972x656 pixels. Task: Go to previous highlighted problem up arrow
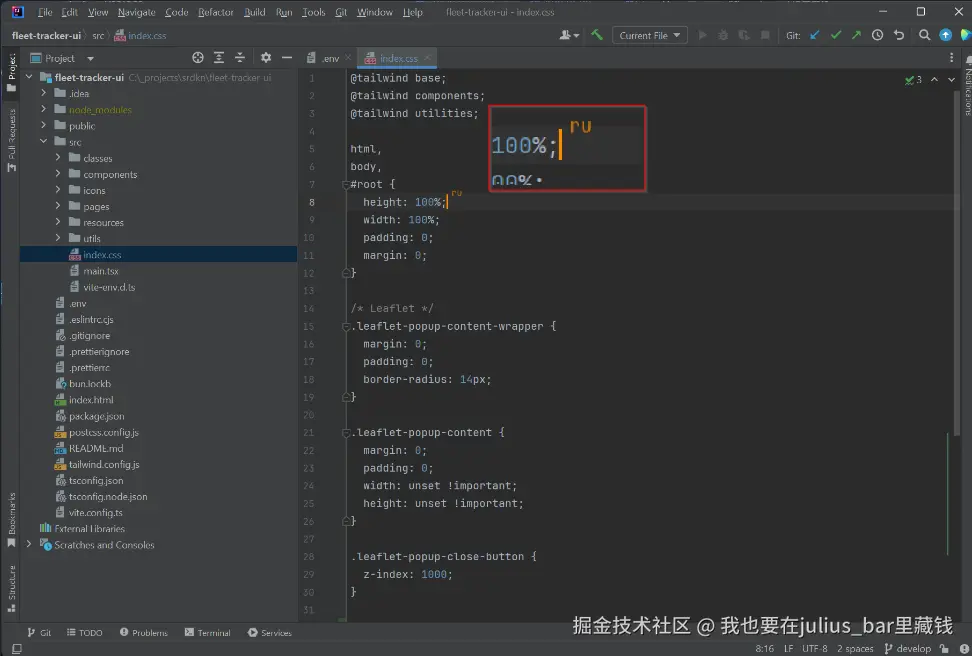pyautogui.click(x=934, y=79)
